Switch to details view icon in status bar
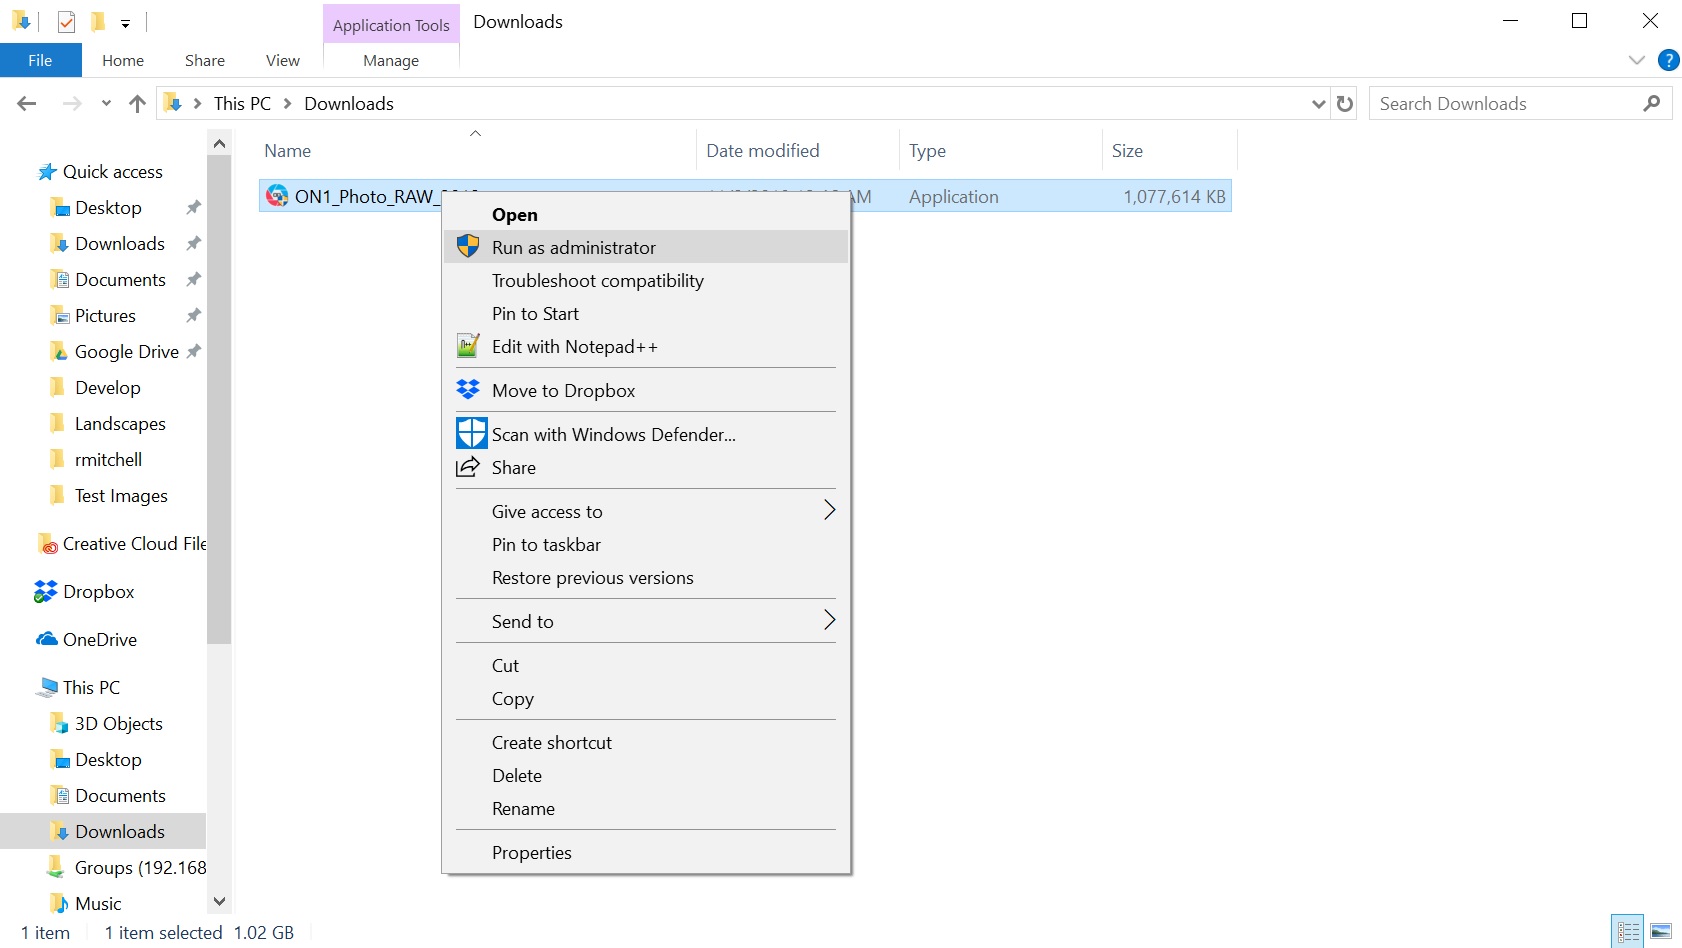This screenshot has height=948, width=1682. coord(1628,932)
